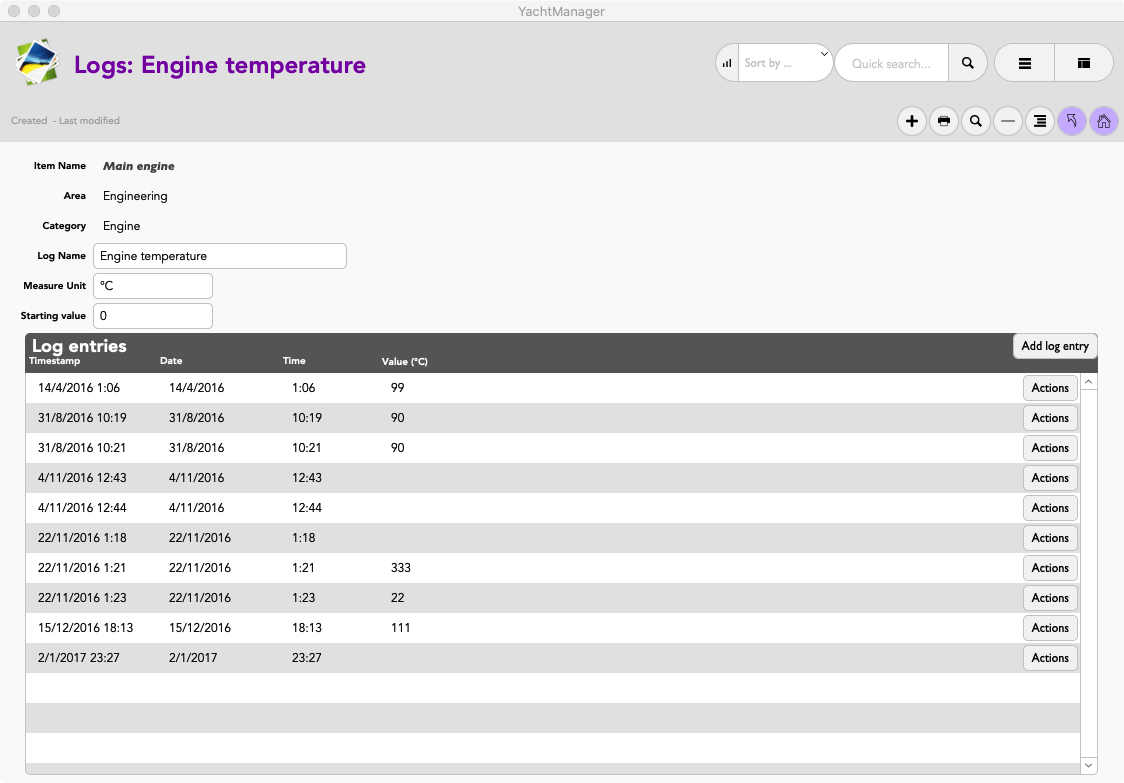Click the Log Name field

220,256
